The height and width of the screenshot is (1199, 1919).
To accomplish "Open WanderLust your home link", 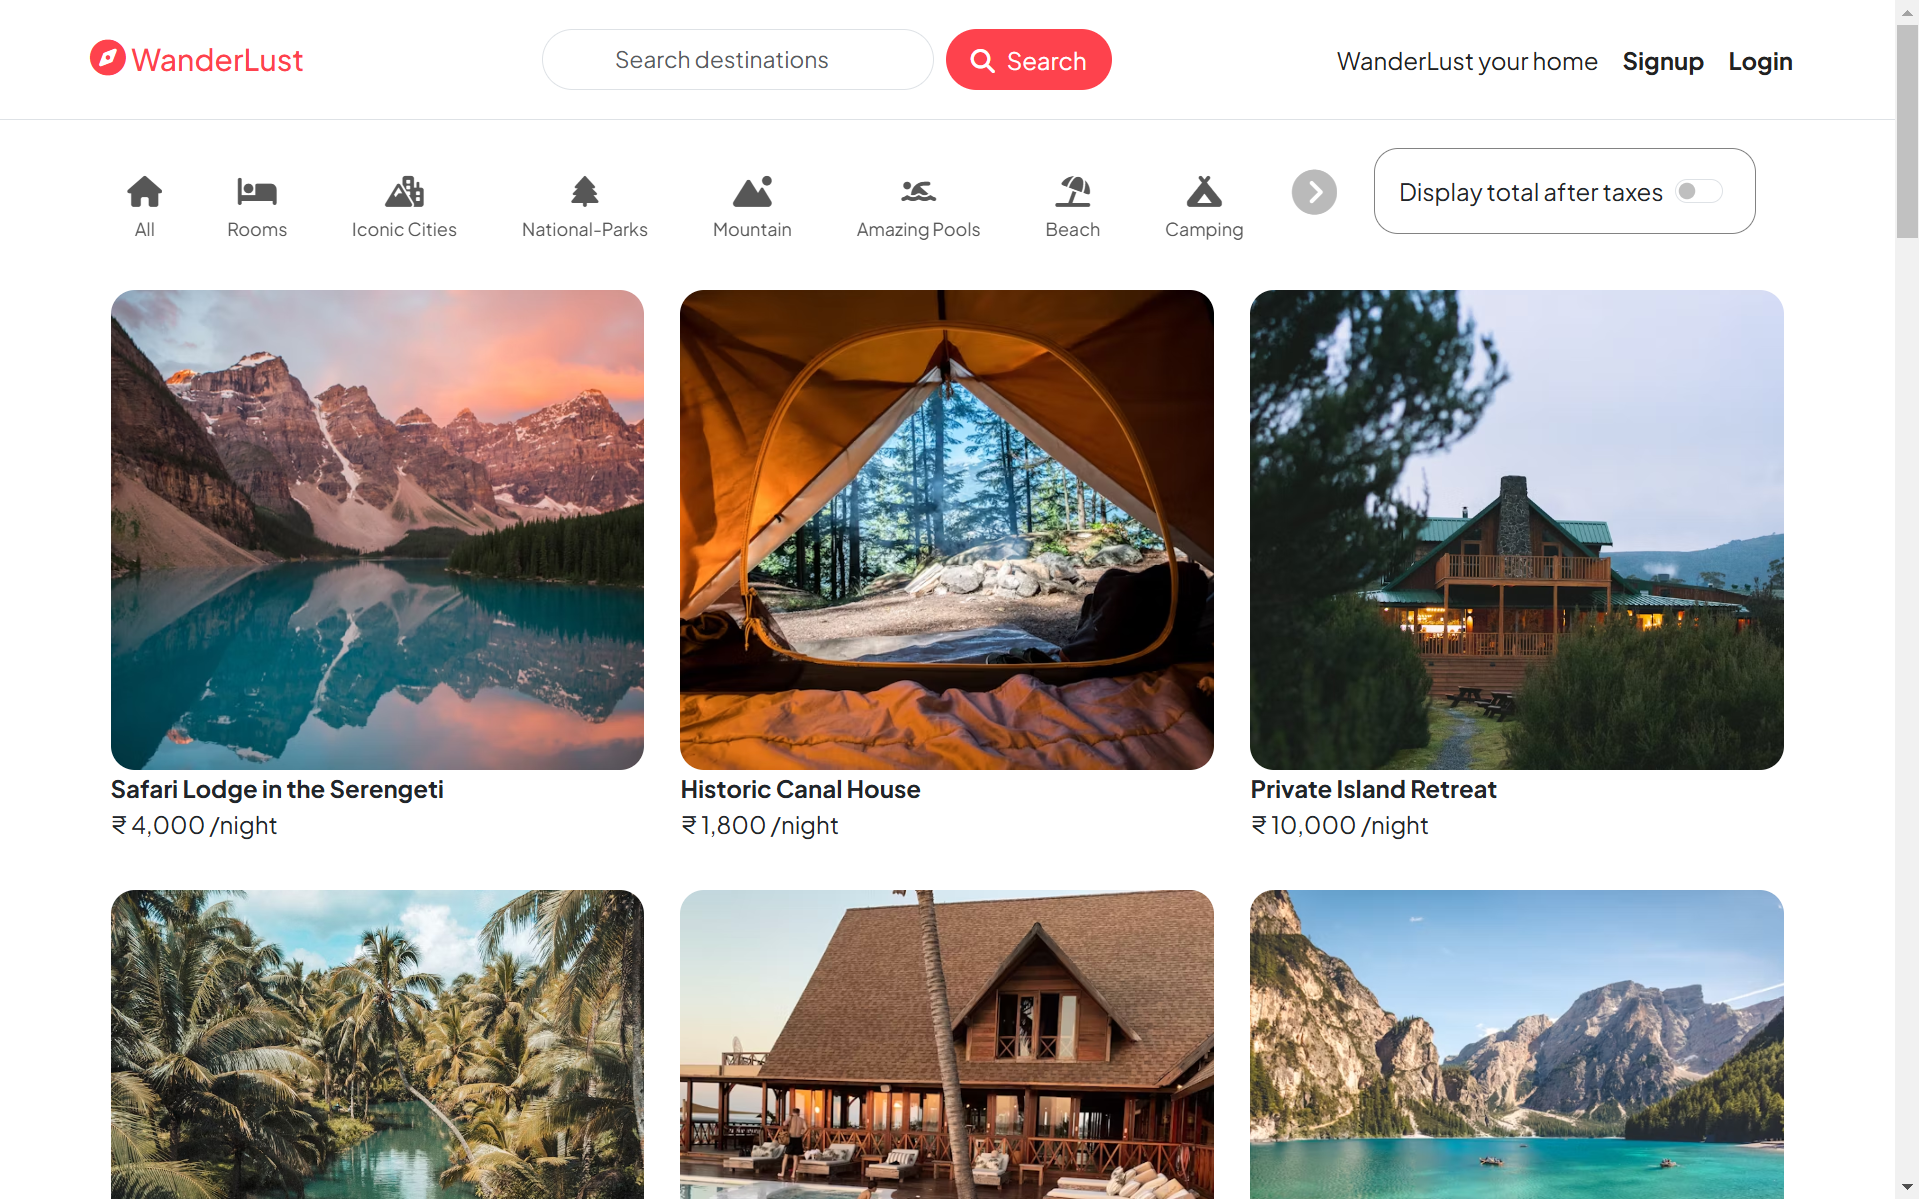I will tap(1467, 62).
